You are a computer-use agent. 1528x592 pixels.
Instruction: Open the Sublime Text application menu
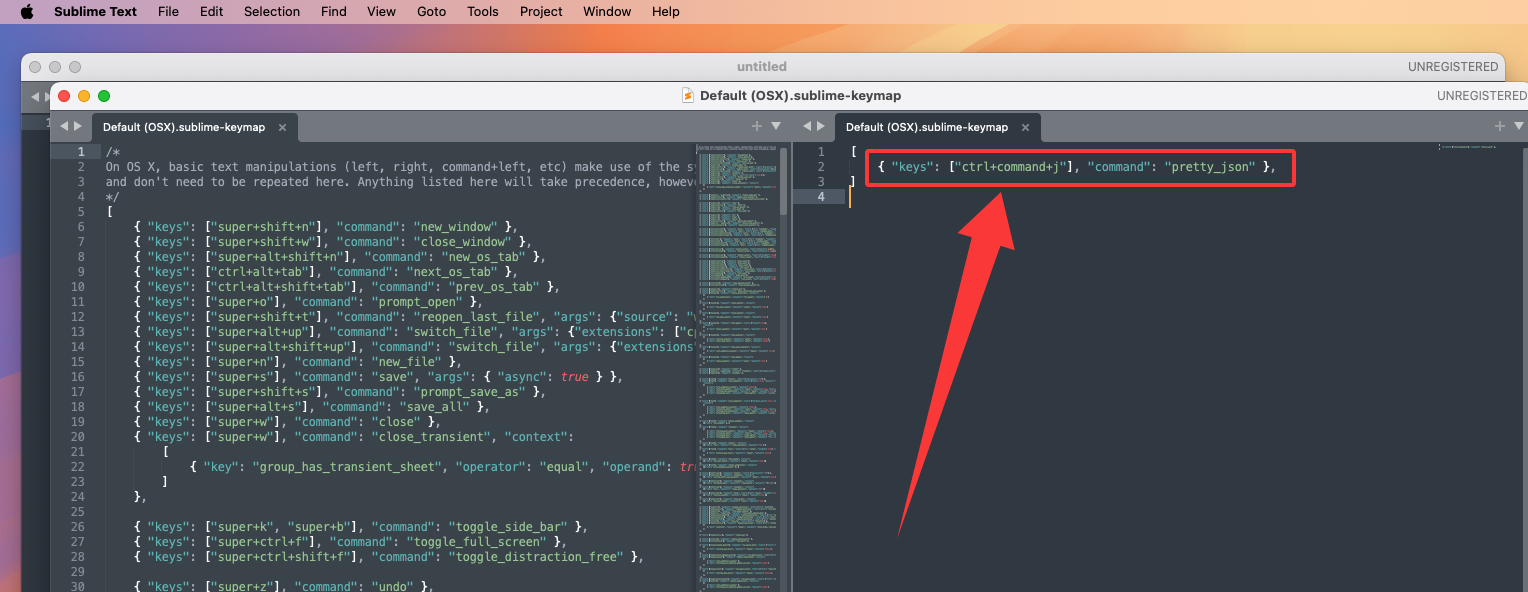click(96, 12)
